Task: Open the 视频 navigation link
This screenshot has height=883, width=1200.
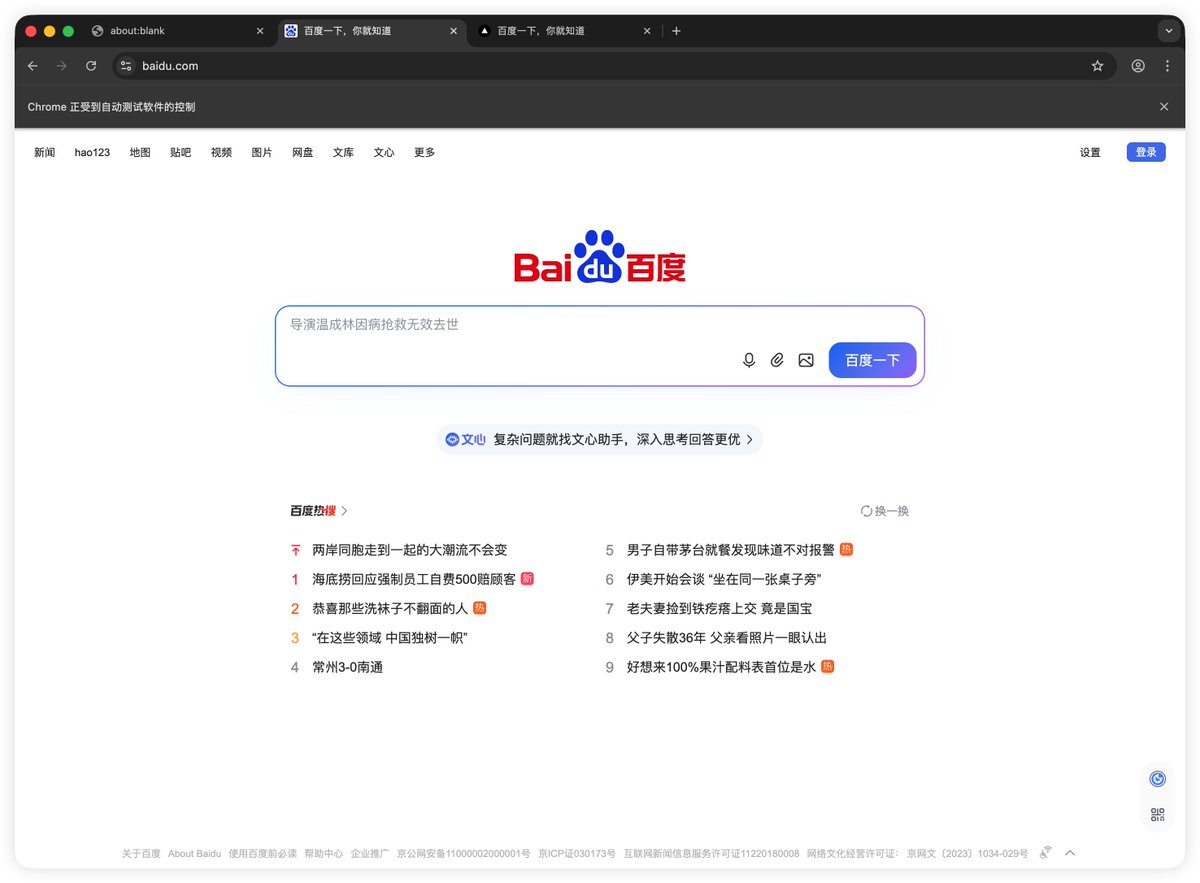Action: click(221, 153)
